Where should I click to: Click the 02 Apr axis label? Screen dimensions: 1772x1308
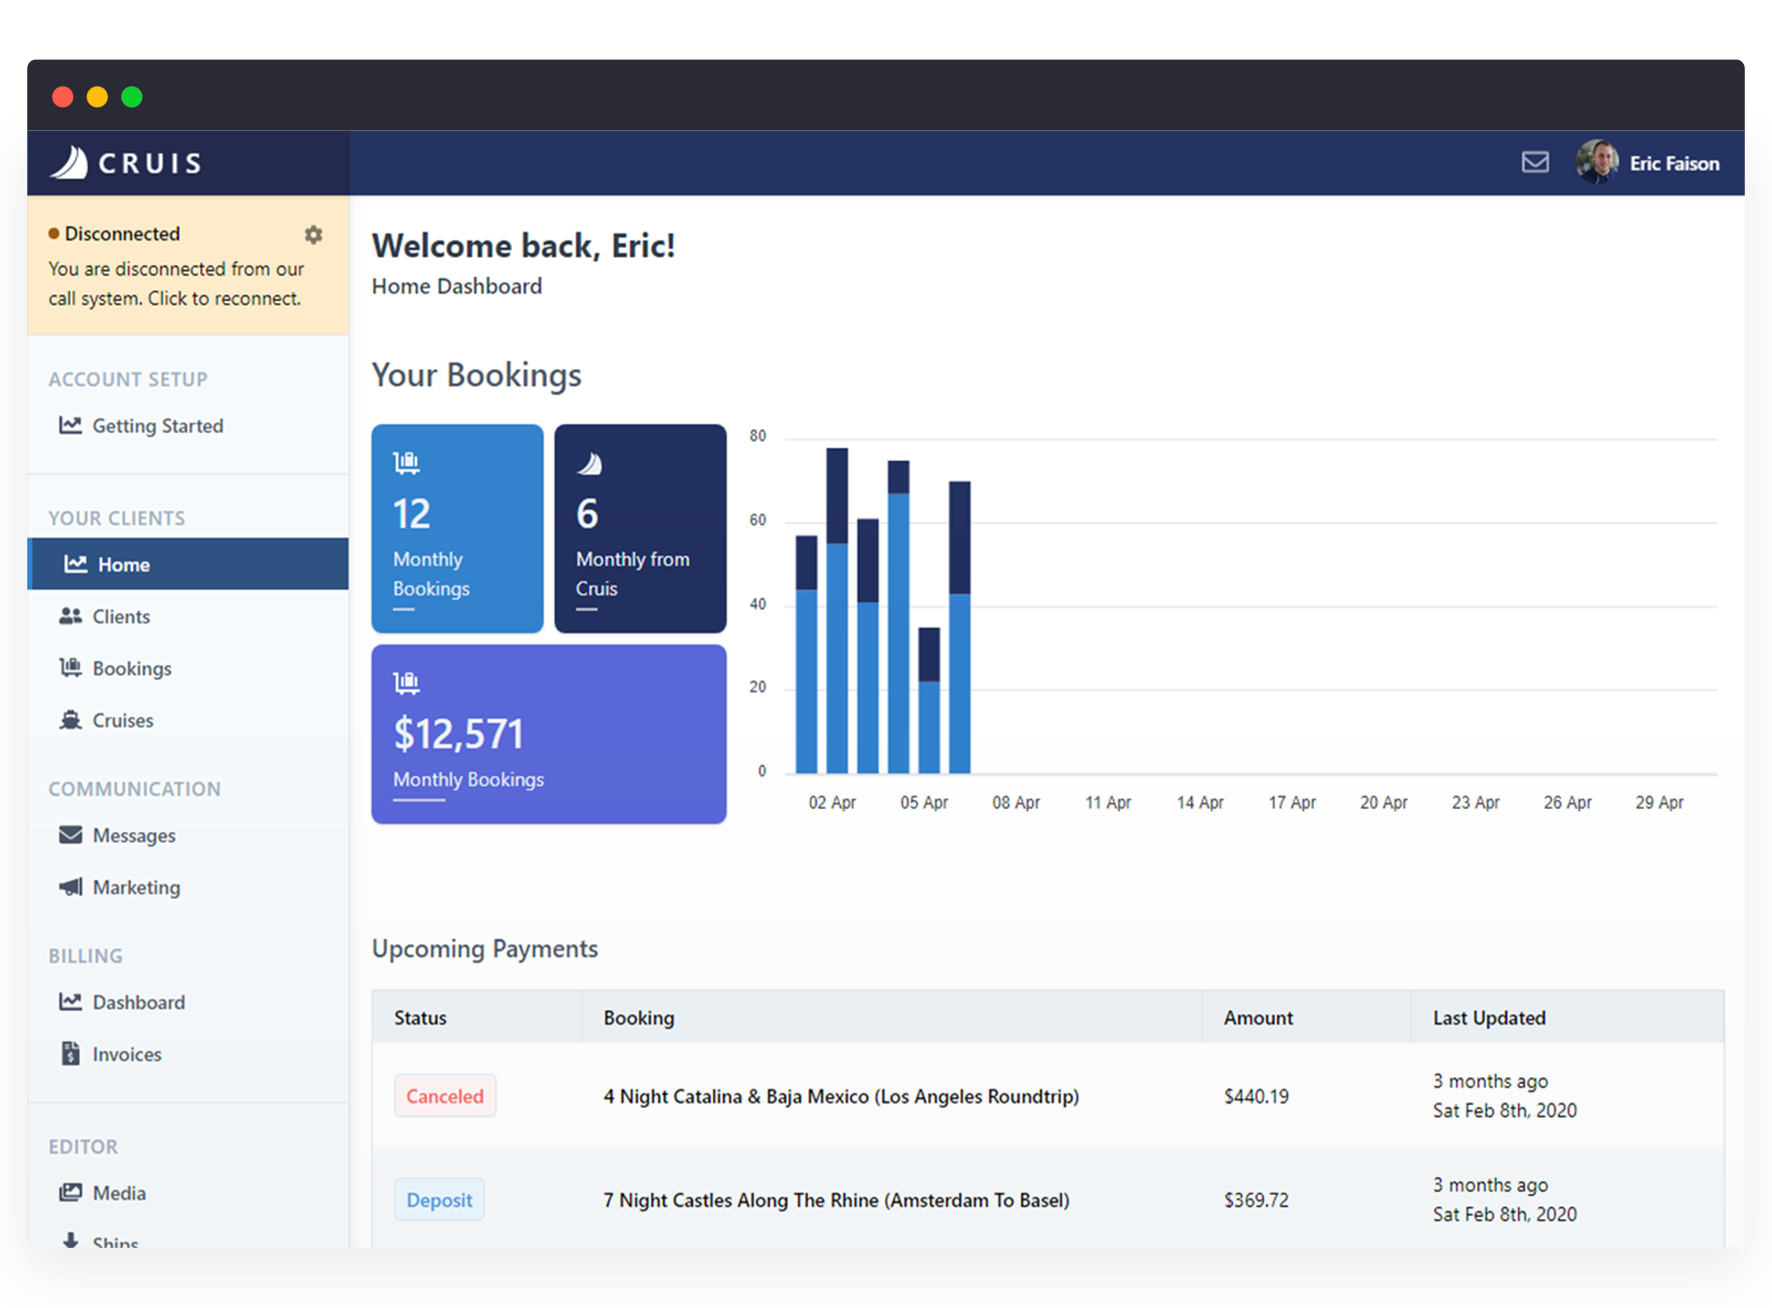[832, 803]
